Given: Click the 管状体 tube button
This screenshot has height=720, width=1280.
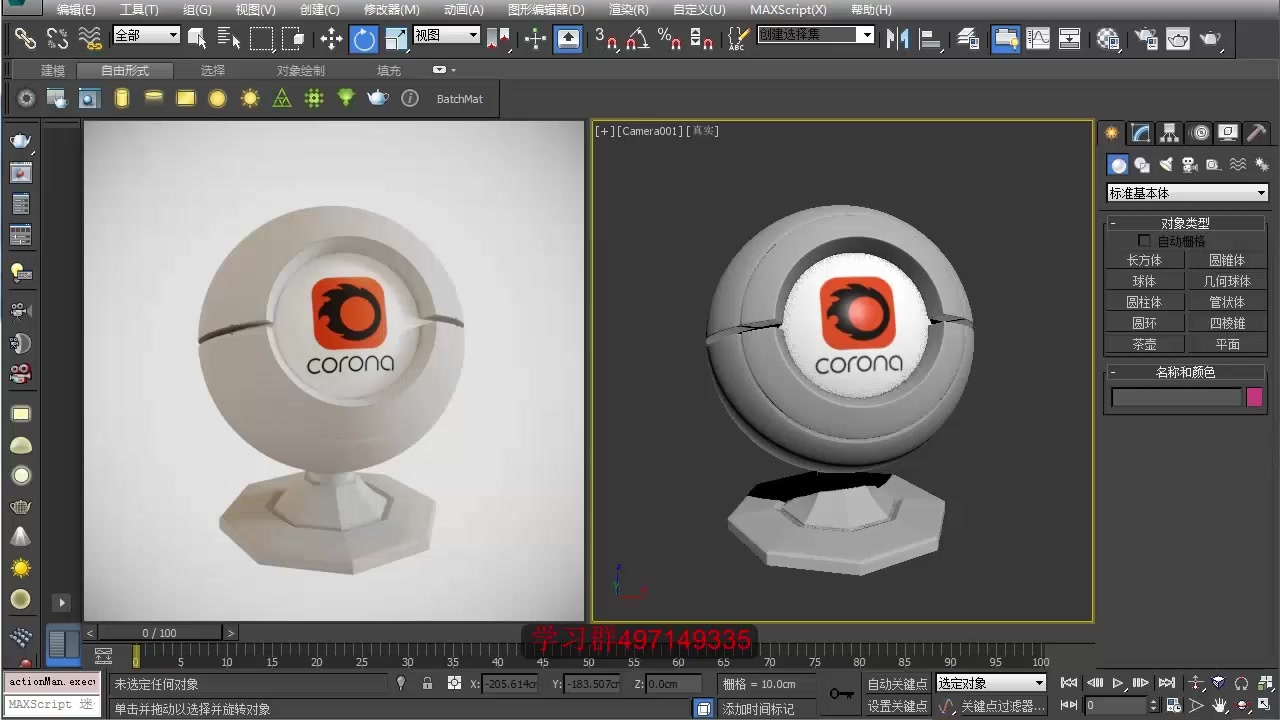Looking at the screenshot, I should (1227, 302).
